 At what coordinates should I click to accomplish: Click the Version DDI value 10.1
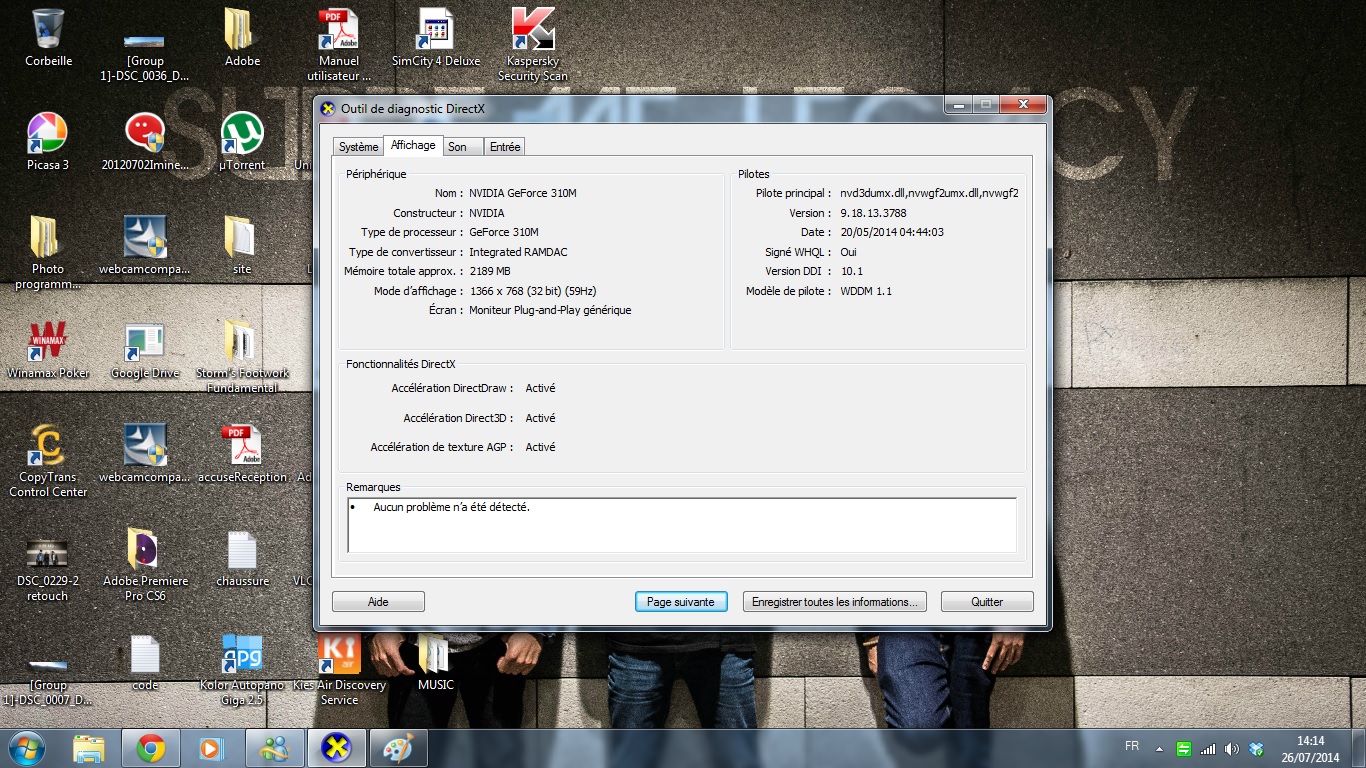click(852, 271)
